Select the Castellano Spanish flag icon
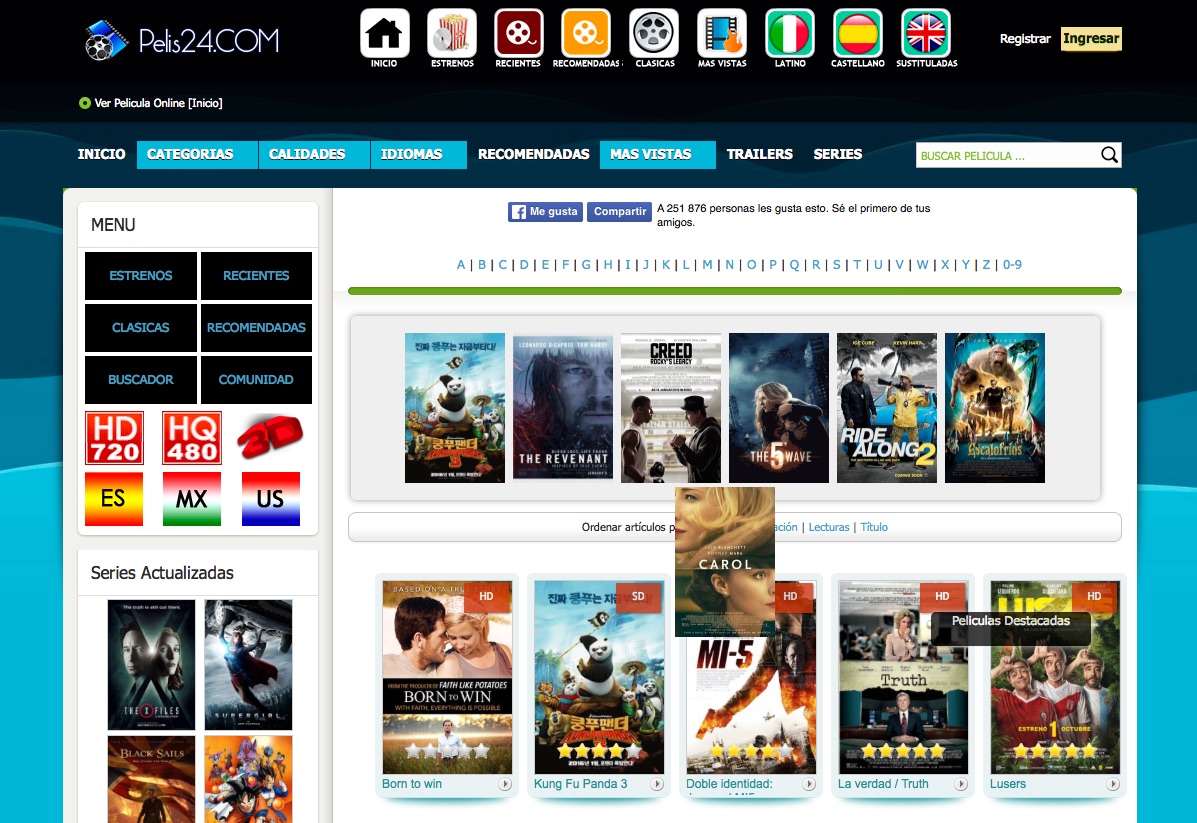Viewport: 1197px width, 823px height. 858,34
